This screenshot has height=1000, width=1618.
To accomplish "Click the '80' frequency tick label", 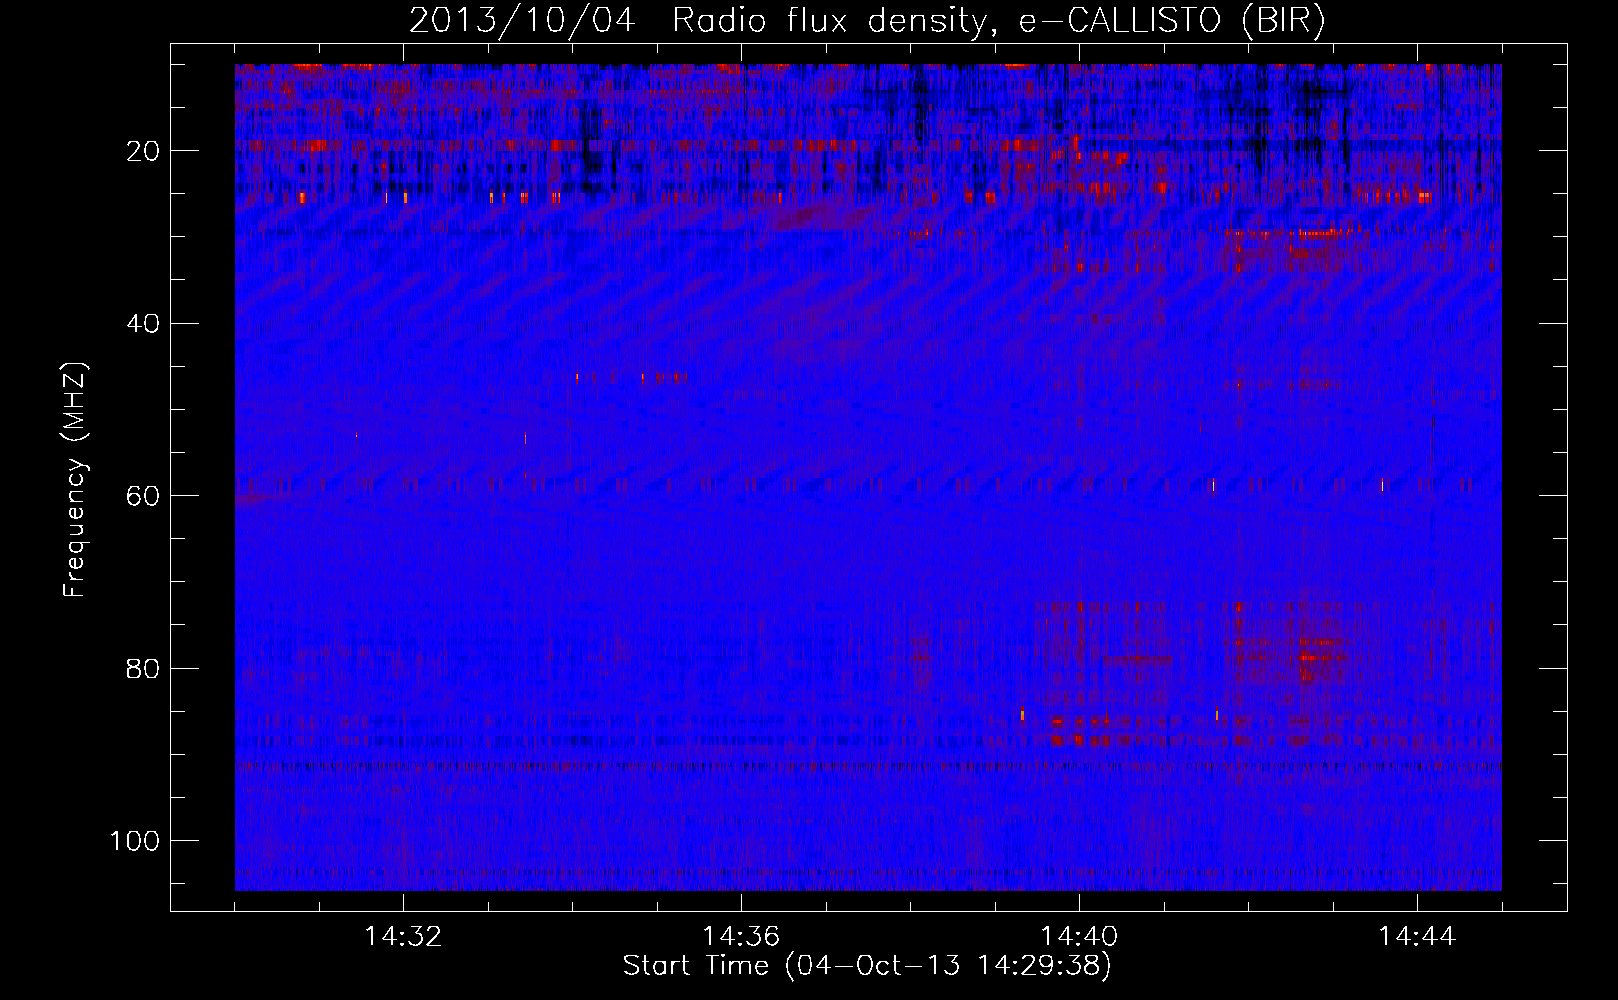I will pos(144,668).
